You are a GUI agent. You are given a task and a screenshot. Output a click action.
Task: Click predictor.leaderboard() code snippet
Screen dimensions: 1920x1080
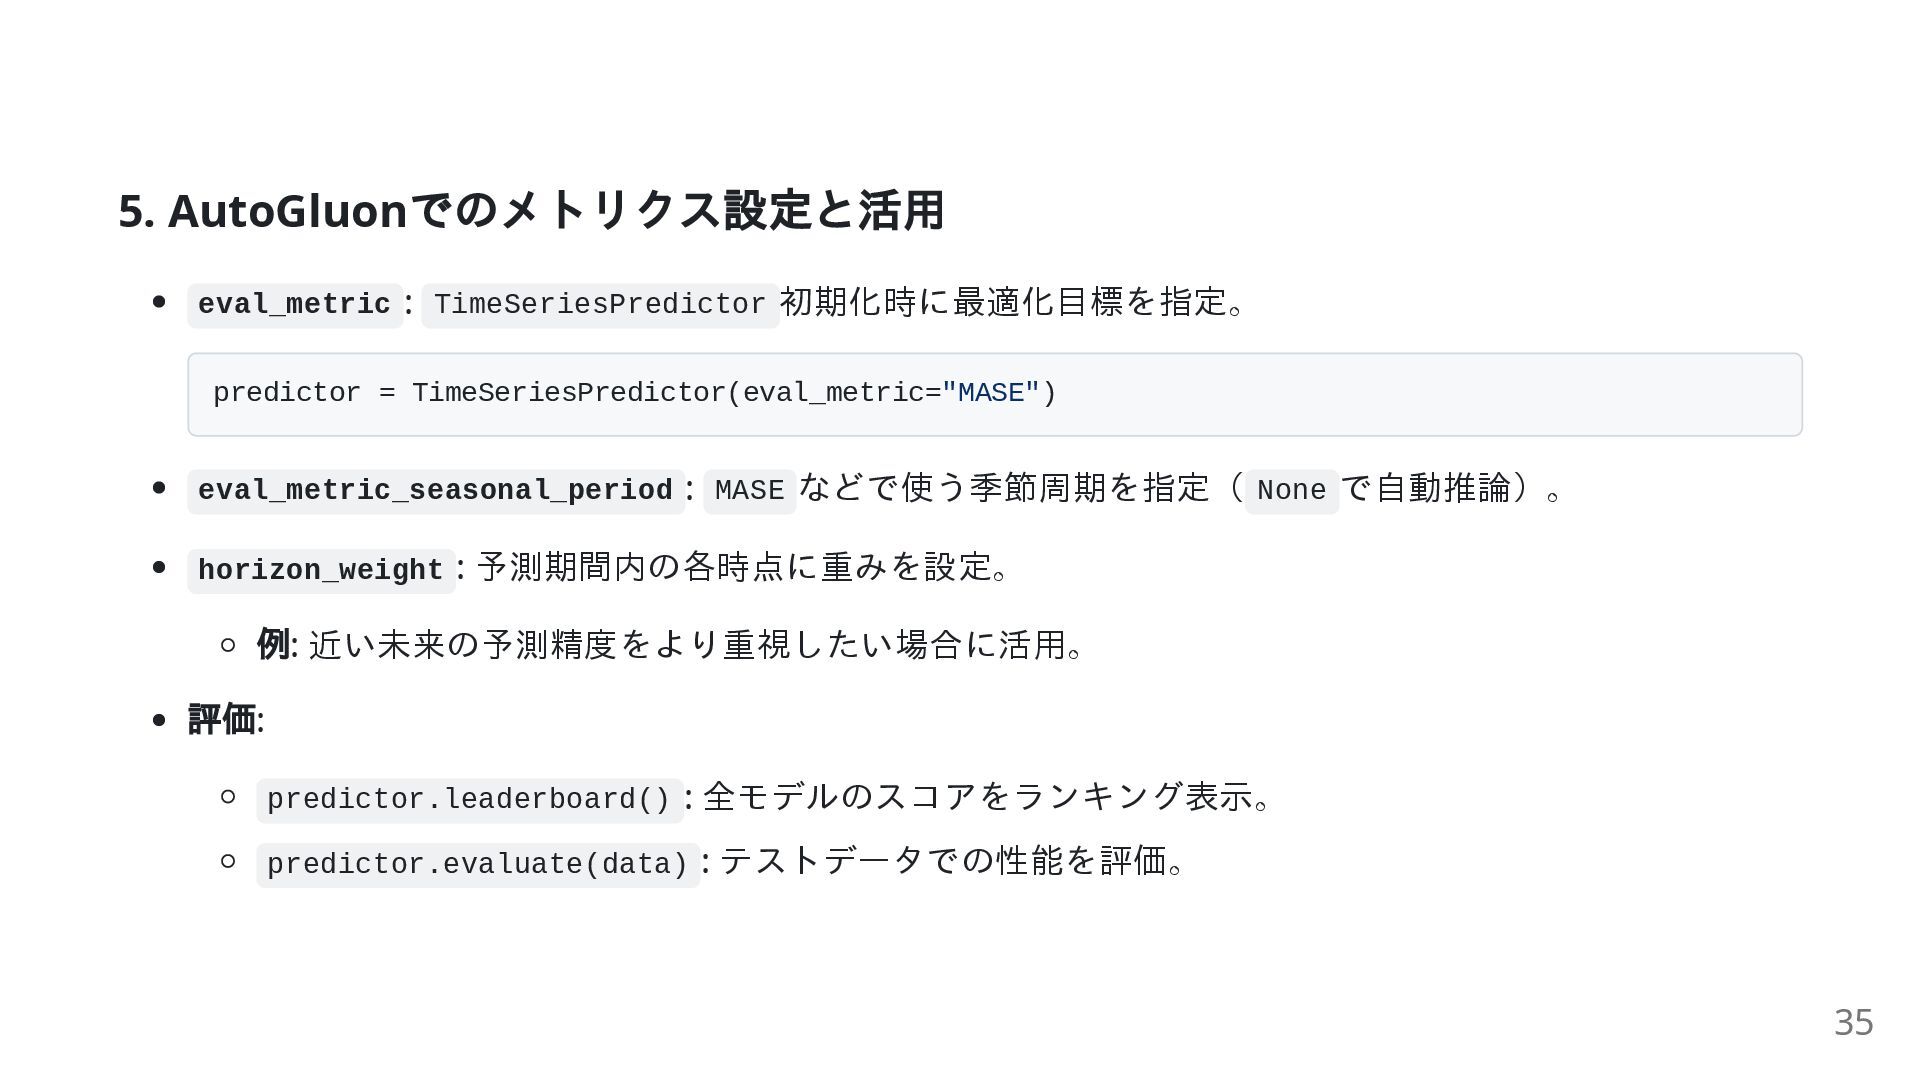click(470, 800)
